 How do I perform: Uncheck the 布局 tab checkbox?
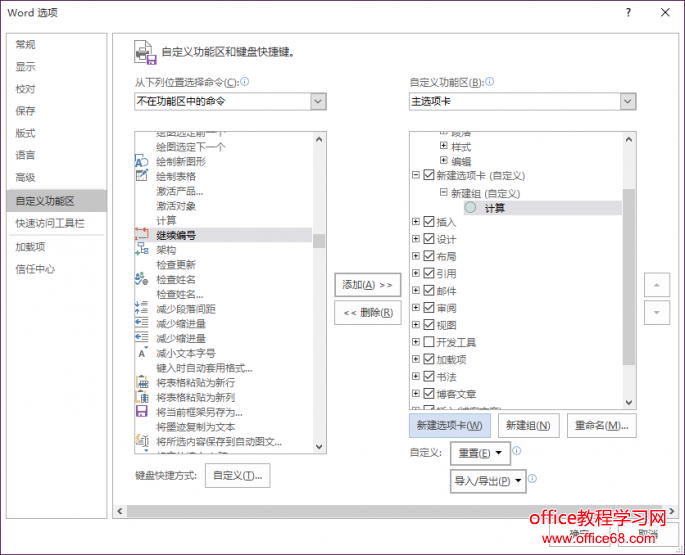[429, 256]
